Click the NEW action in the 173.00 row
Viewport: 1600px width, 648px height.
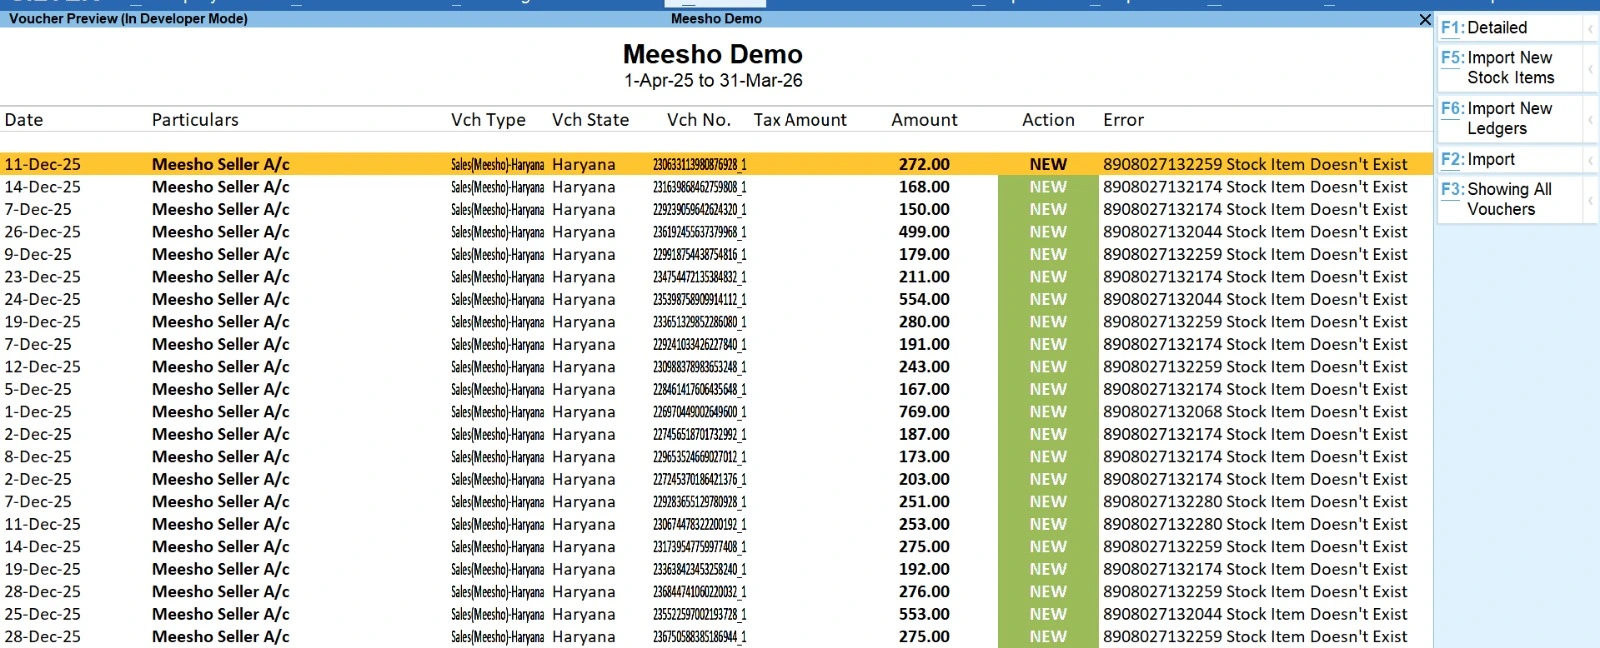tap(1048, 457)
